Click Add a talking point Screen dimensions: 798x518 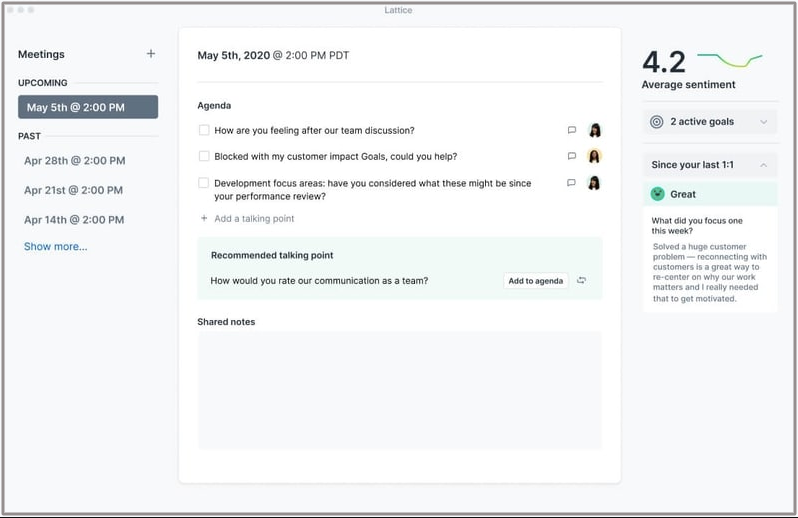click(254, 218)
